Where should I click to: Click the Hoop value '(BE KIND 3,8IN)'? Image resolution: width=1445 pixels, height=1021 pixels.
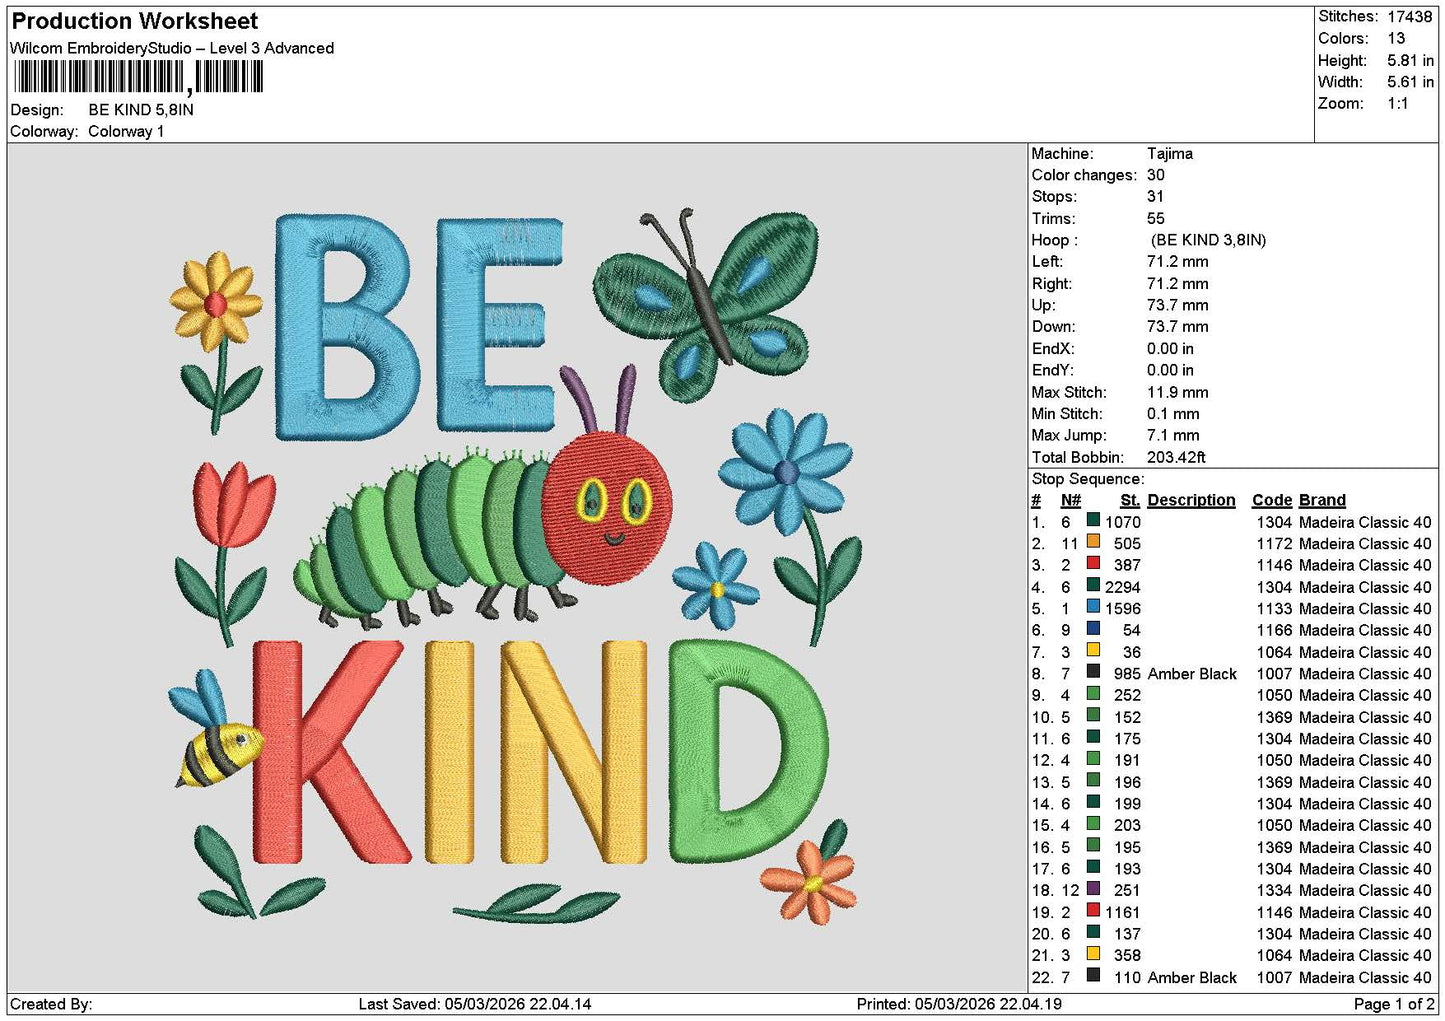point(1208,240)
